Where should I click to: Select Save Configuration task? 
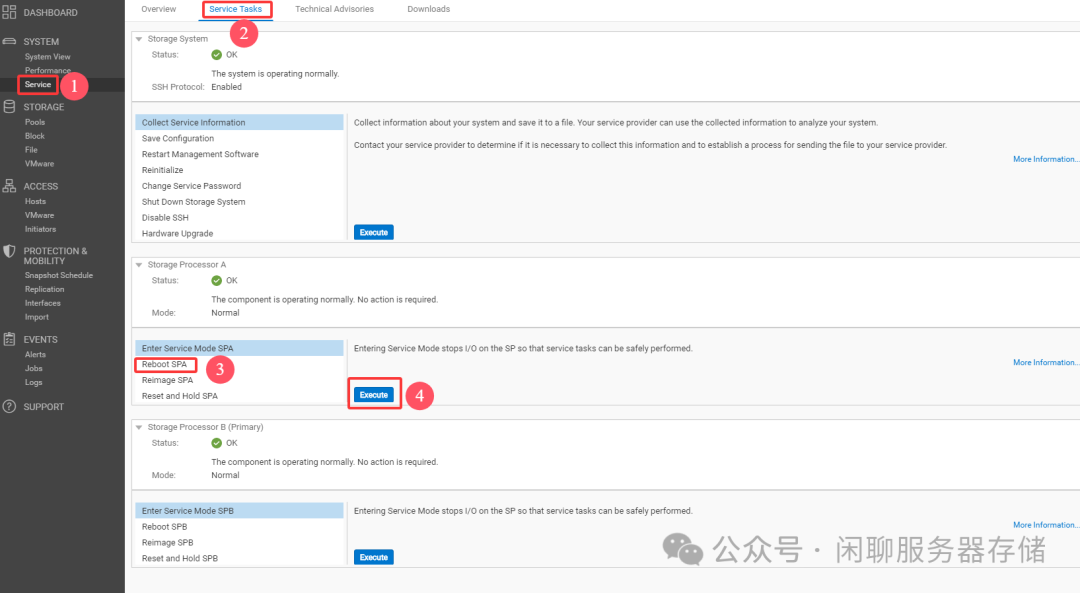pos(239,138)
